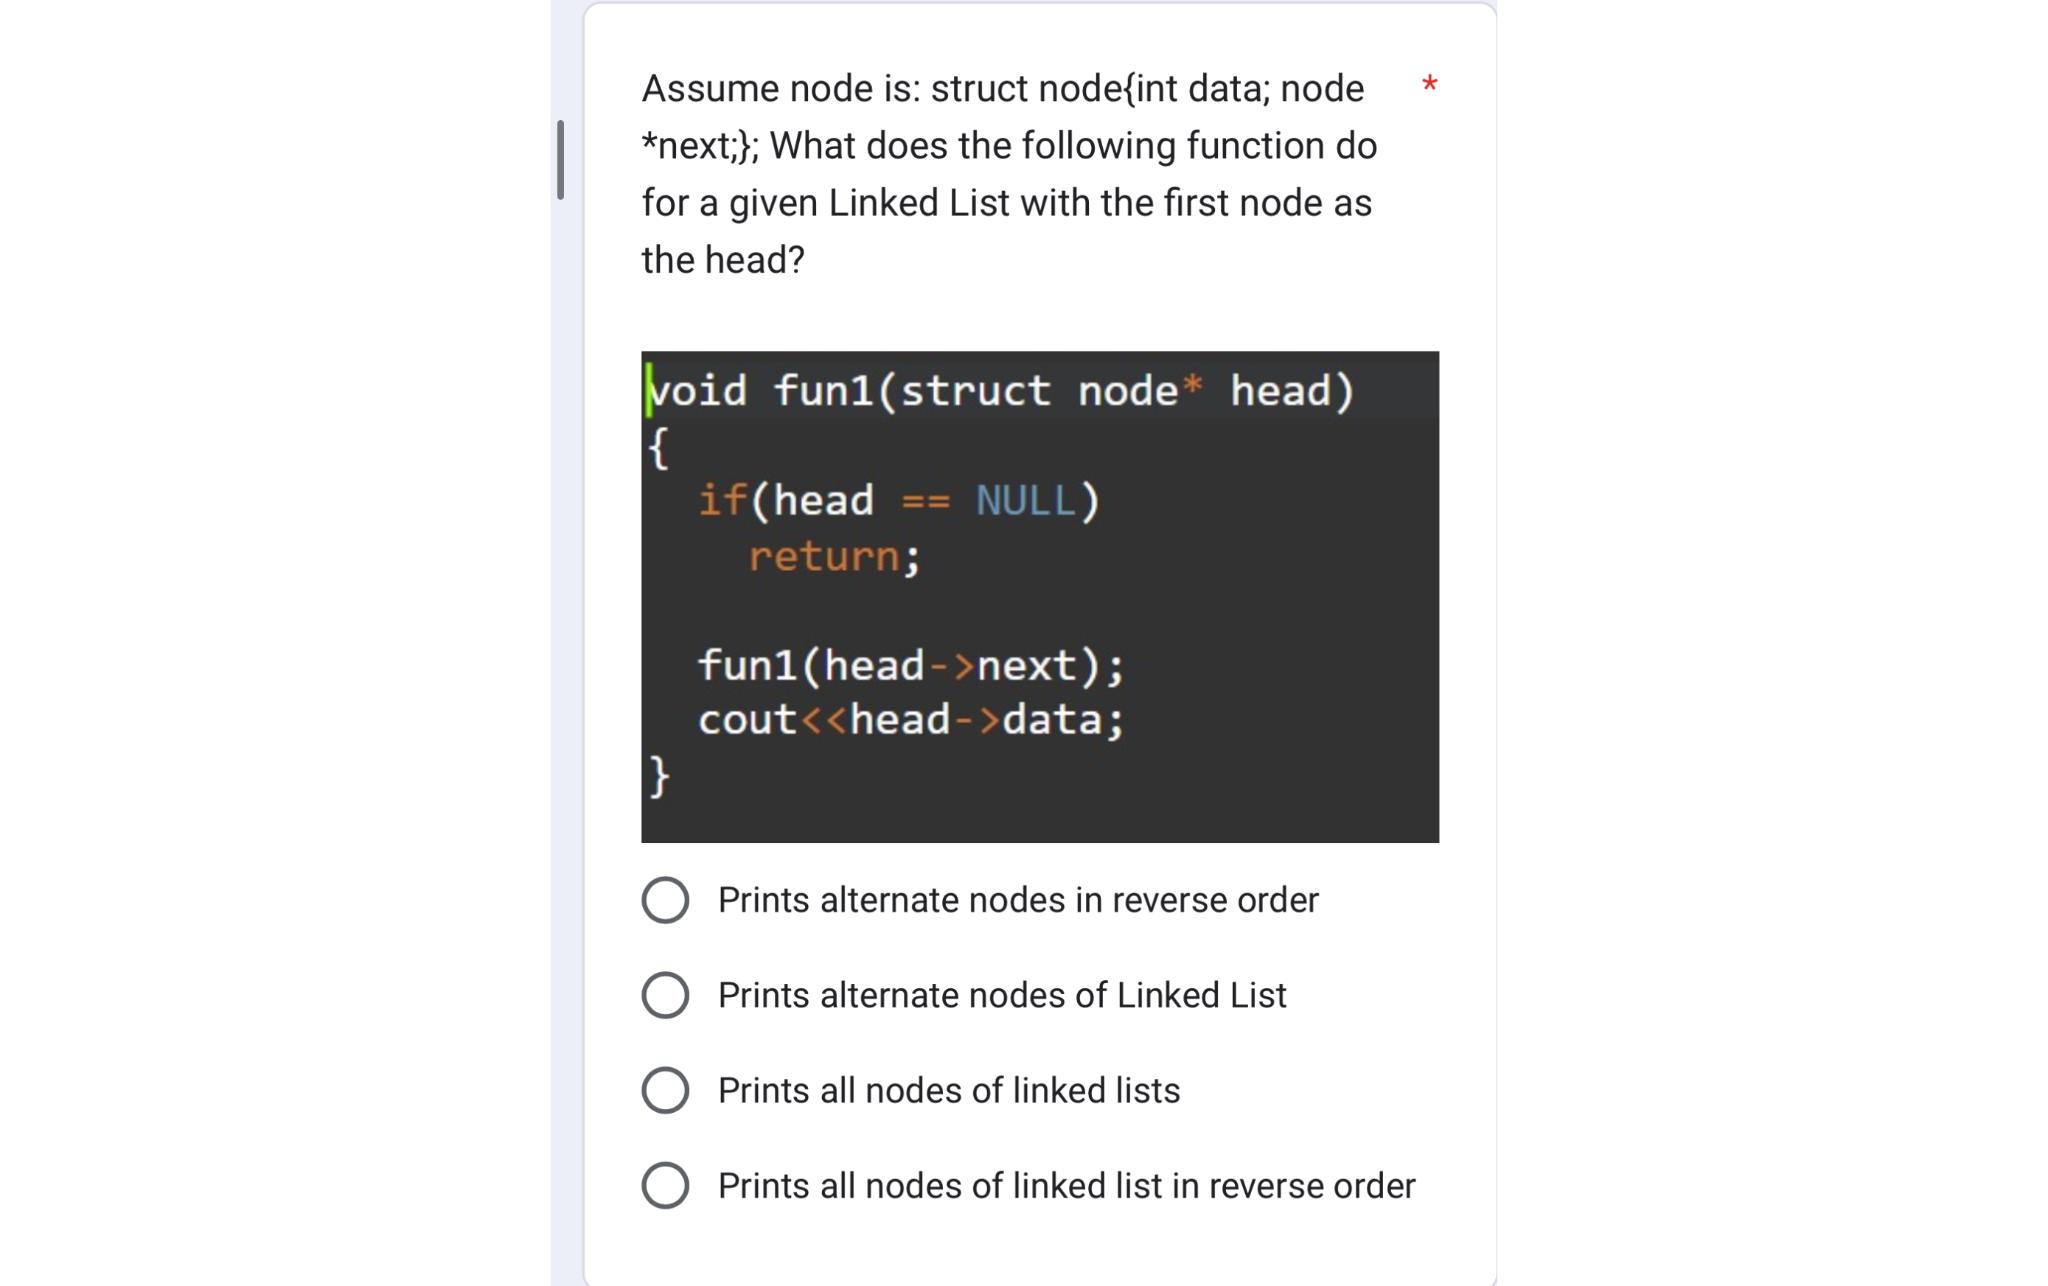Click the 'Prints alternate nodes of Linked List' label text
Screen dimensions: 2048x1286
coord(1002,995)
